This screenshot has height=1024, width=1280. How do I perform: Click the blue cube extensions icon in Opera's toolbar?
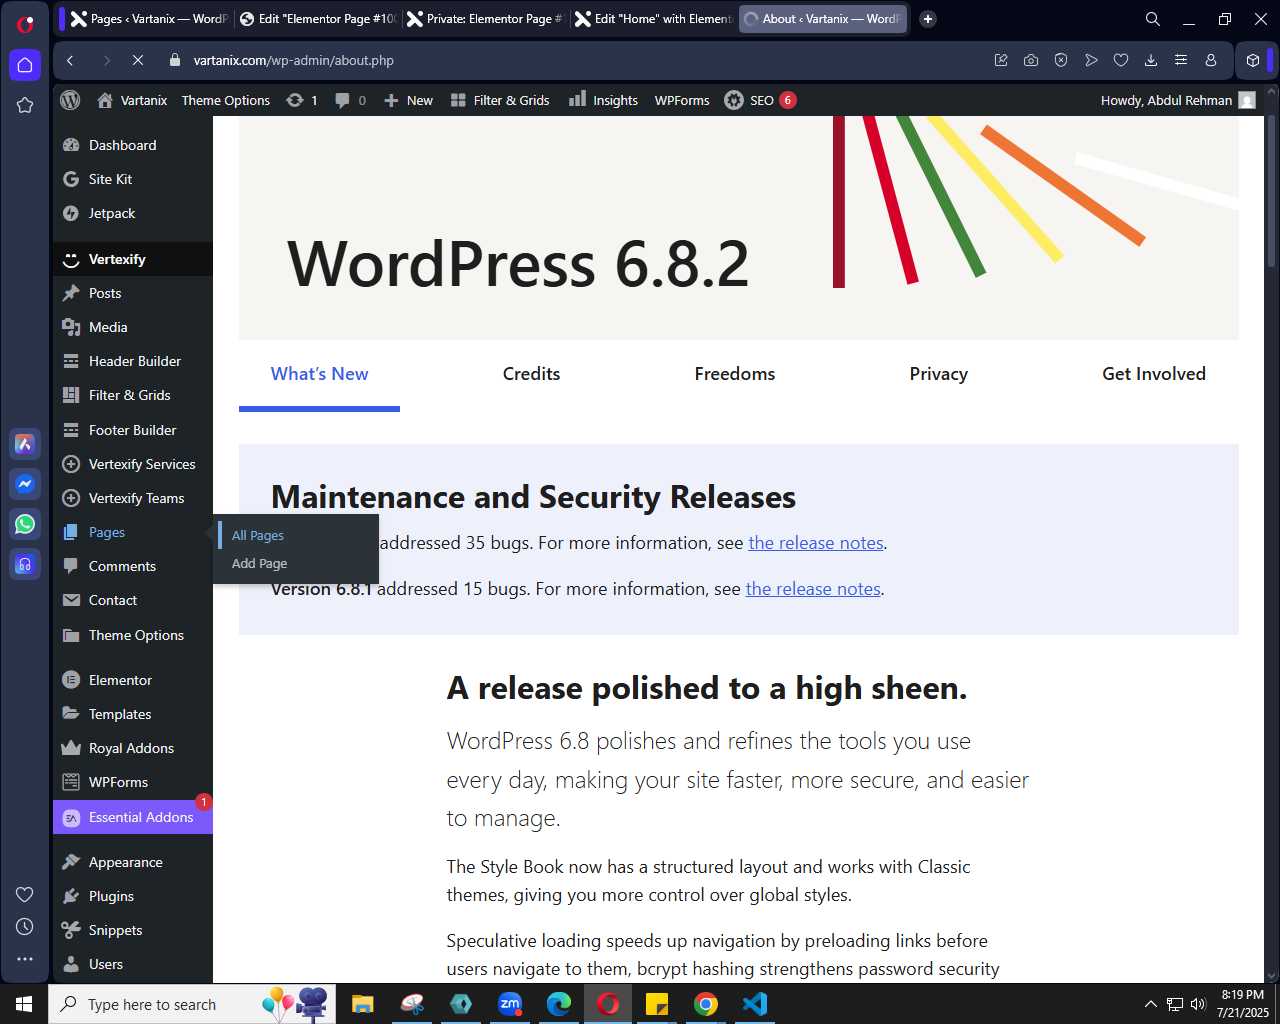pyautogui.click(x=1253, y=60)
